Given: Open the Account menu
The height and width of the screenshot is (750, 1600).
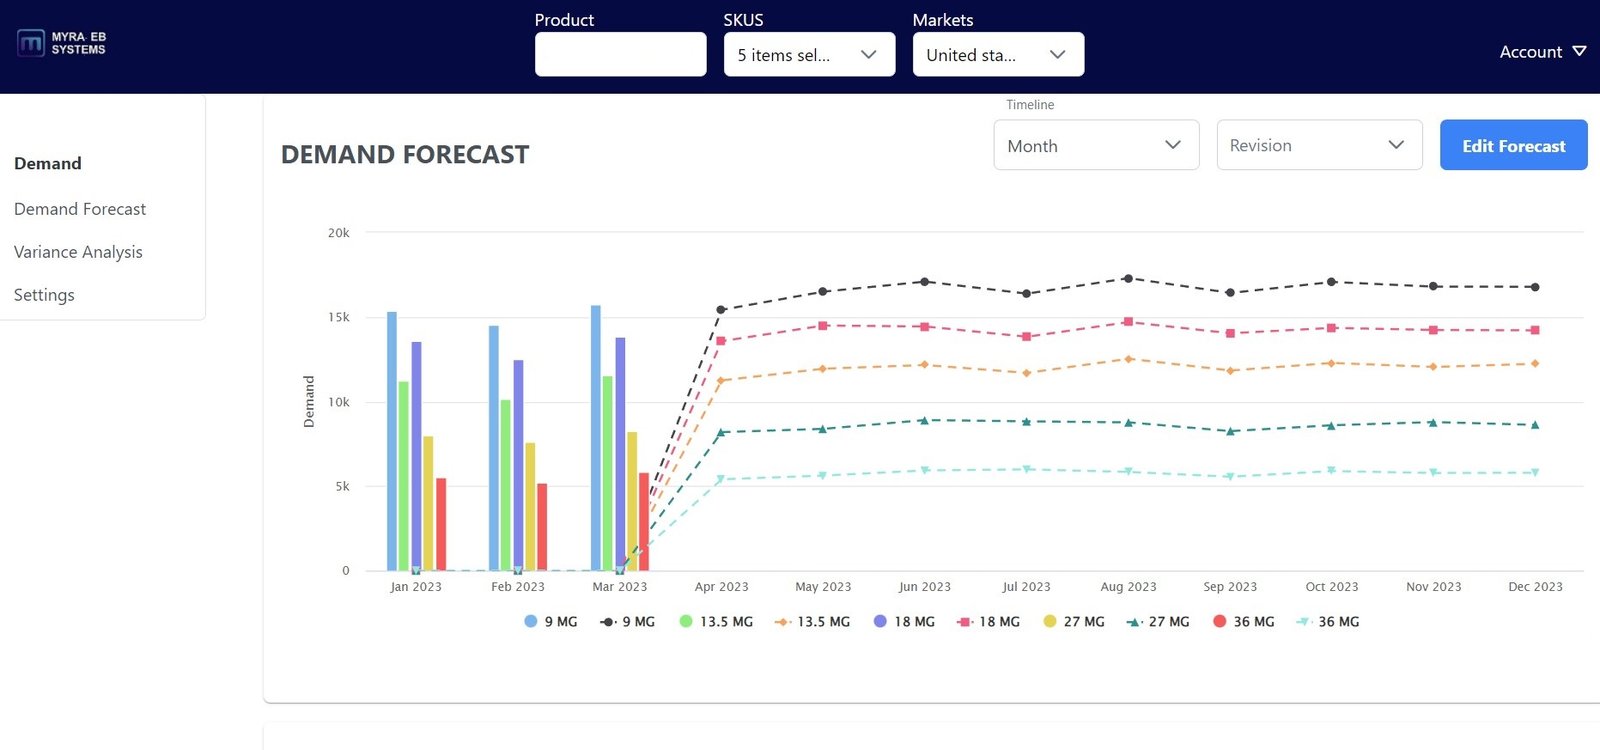Looking at the screenshot, I should point(1542,52).
